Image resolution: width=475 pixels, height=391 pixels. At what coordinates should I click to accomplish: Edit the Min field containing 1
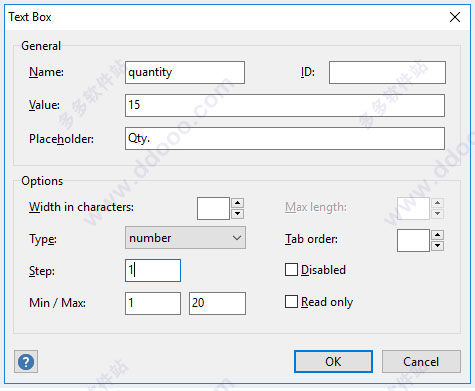click(153, 303)
